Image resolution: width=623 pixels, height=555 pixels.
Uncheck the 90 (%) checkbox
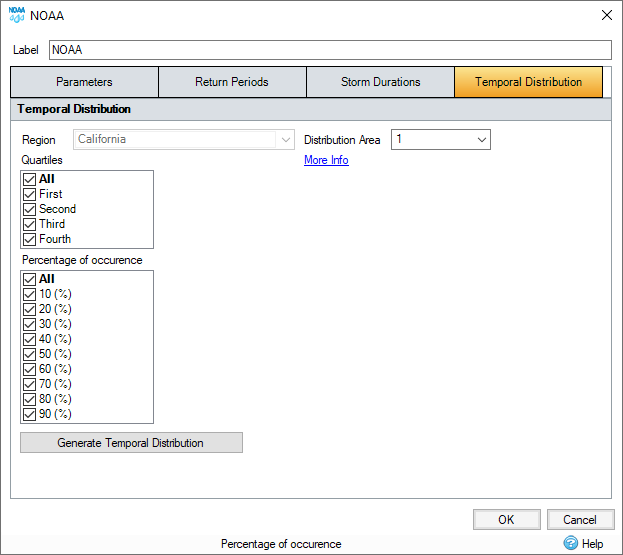click(x=29, y=414)
